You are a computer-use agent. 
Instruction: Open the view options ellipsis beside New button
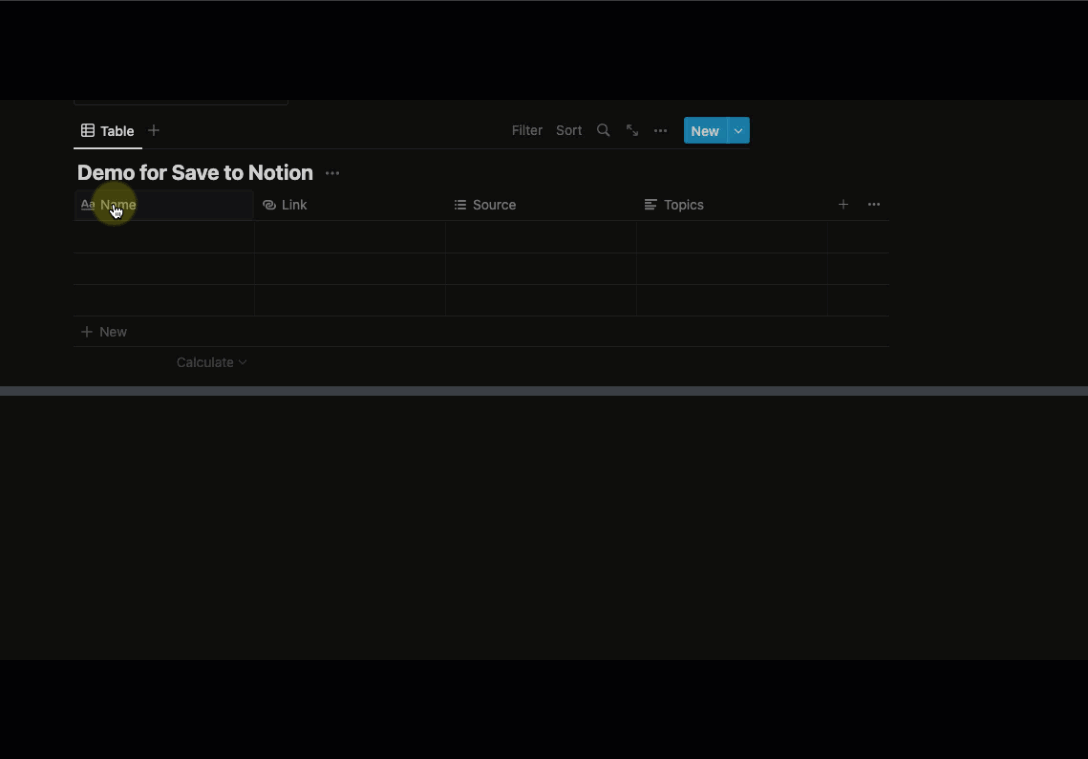pyautogui.click(x=660, y=131)
